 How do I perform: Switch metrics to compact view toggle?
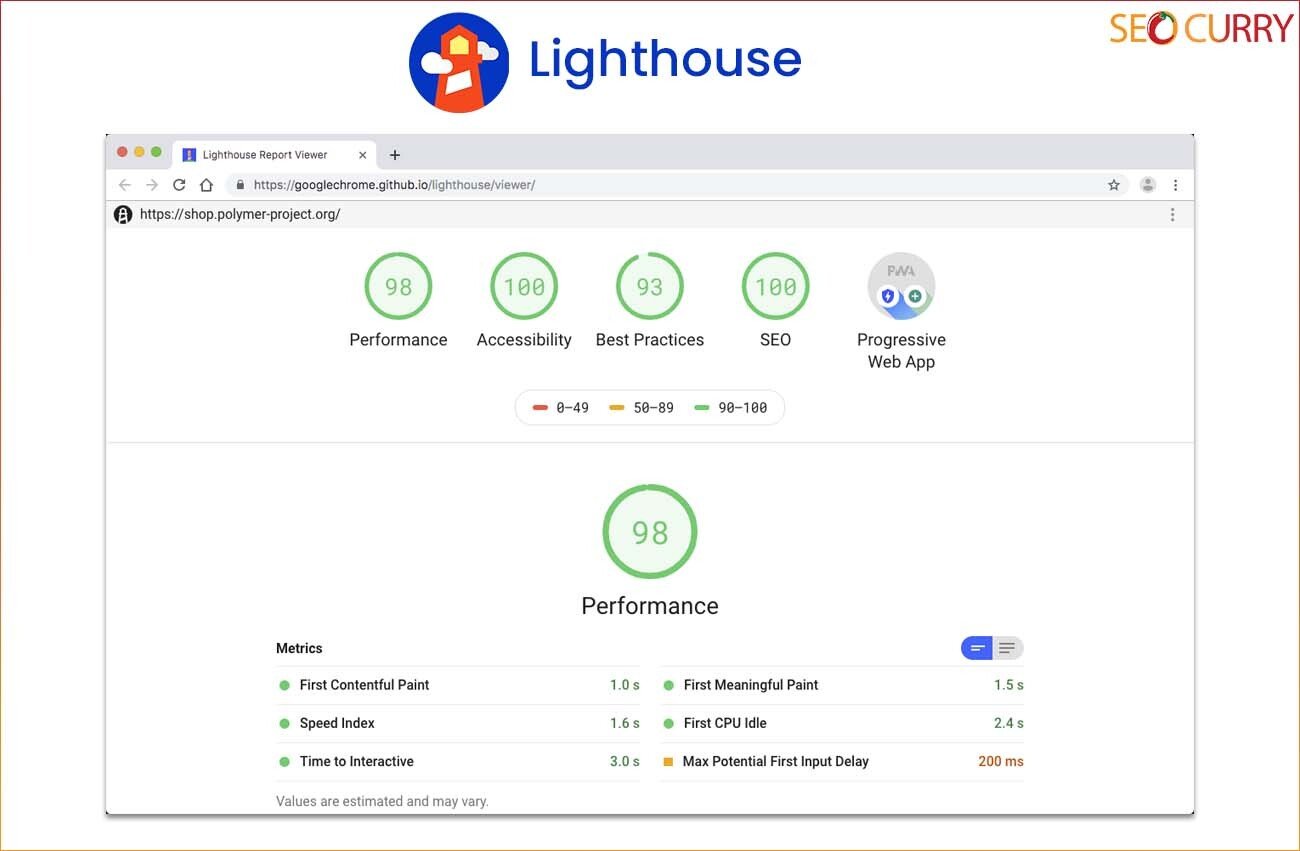tap(977, 648)
